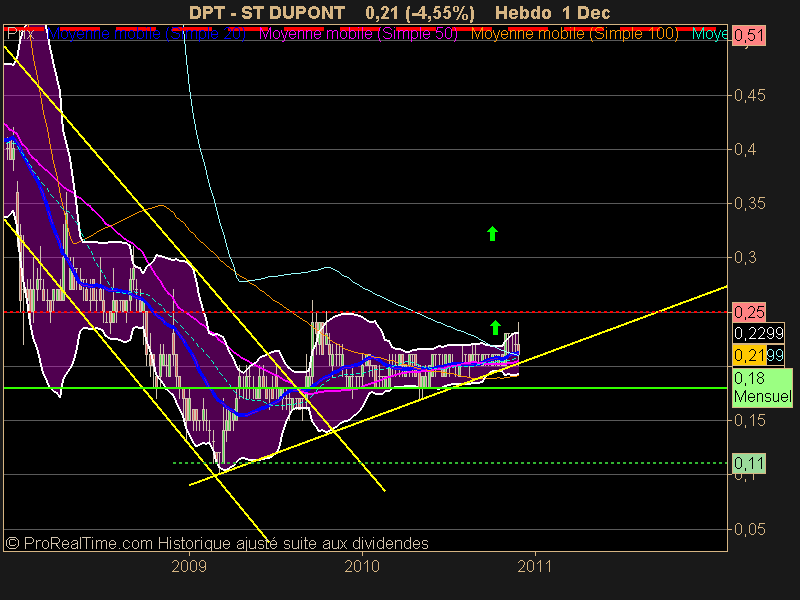
Task: Click the 'Hebdo' timeframe label in title
Action: click(x=523, y=13)
